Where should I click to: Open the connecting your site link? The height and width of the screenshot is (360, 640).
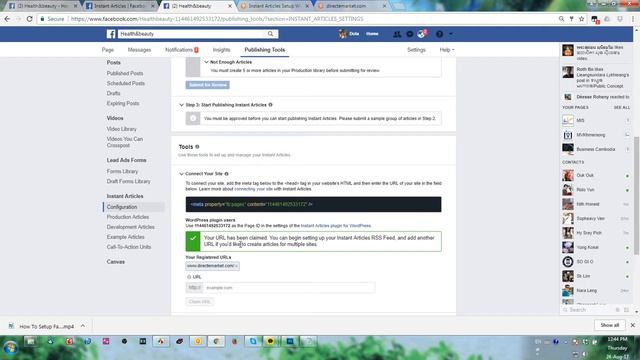[x=253, y=189]
